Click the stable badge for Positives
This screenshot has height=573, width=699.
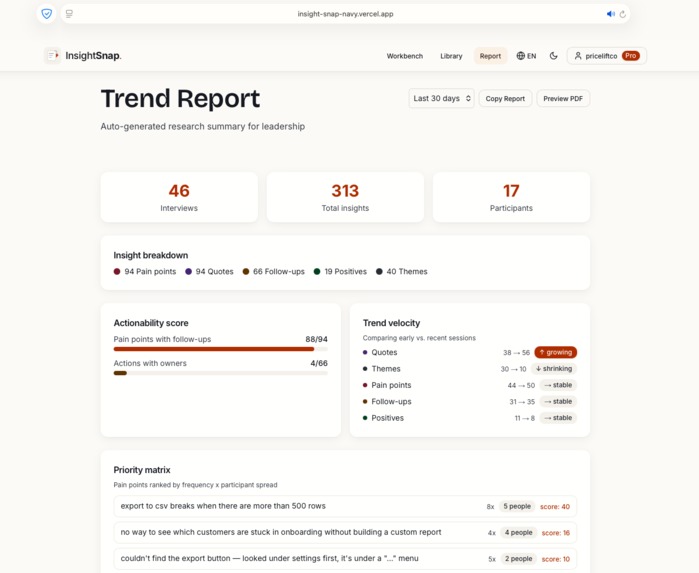(x=558, y=418)
